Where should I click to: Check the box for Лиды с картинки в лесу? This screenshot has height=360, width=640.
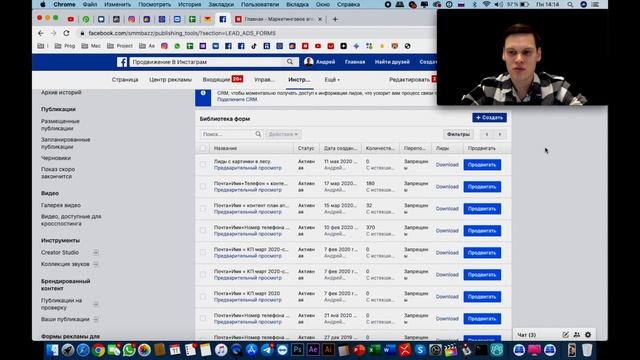pyautogui.click(x=203, y=164)
